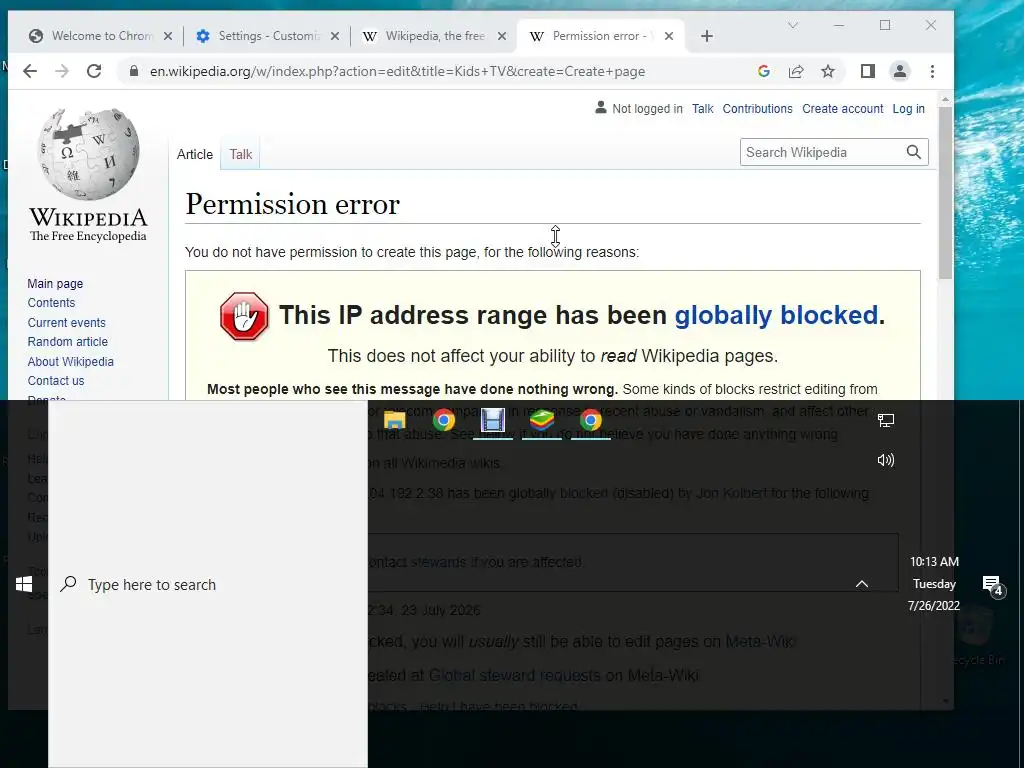Screen dimensions: 1024x768
Task: Close the Settings tab
Action: pyautogui.click(x=335, y=36)
